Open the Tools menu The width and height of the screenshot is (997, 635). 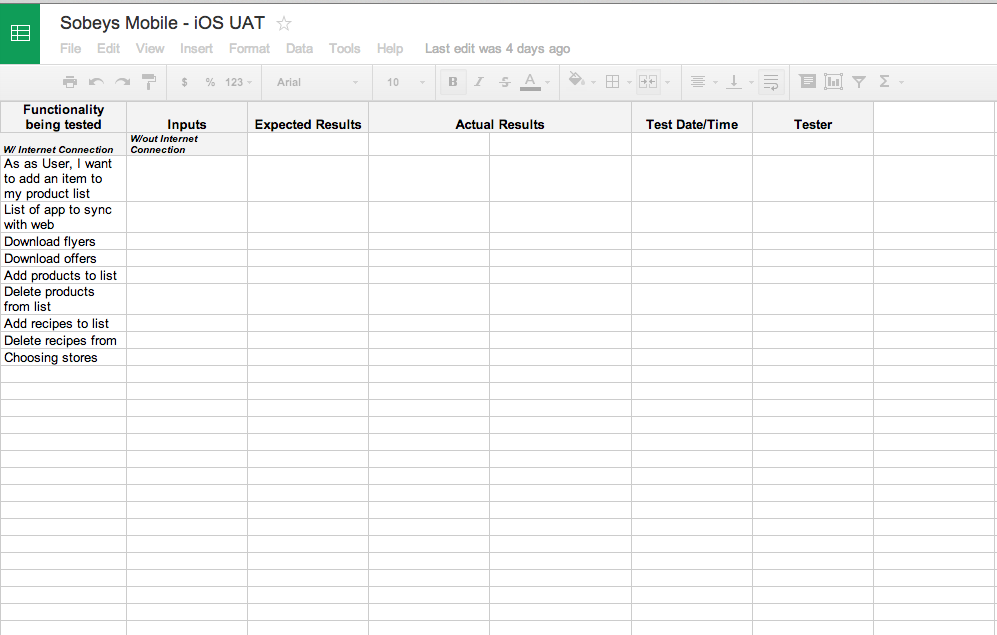pyautogui.click(x=344, y=49)
